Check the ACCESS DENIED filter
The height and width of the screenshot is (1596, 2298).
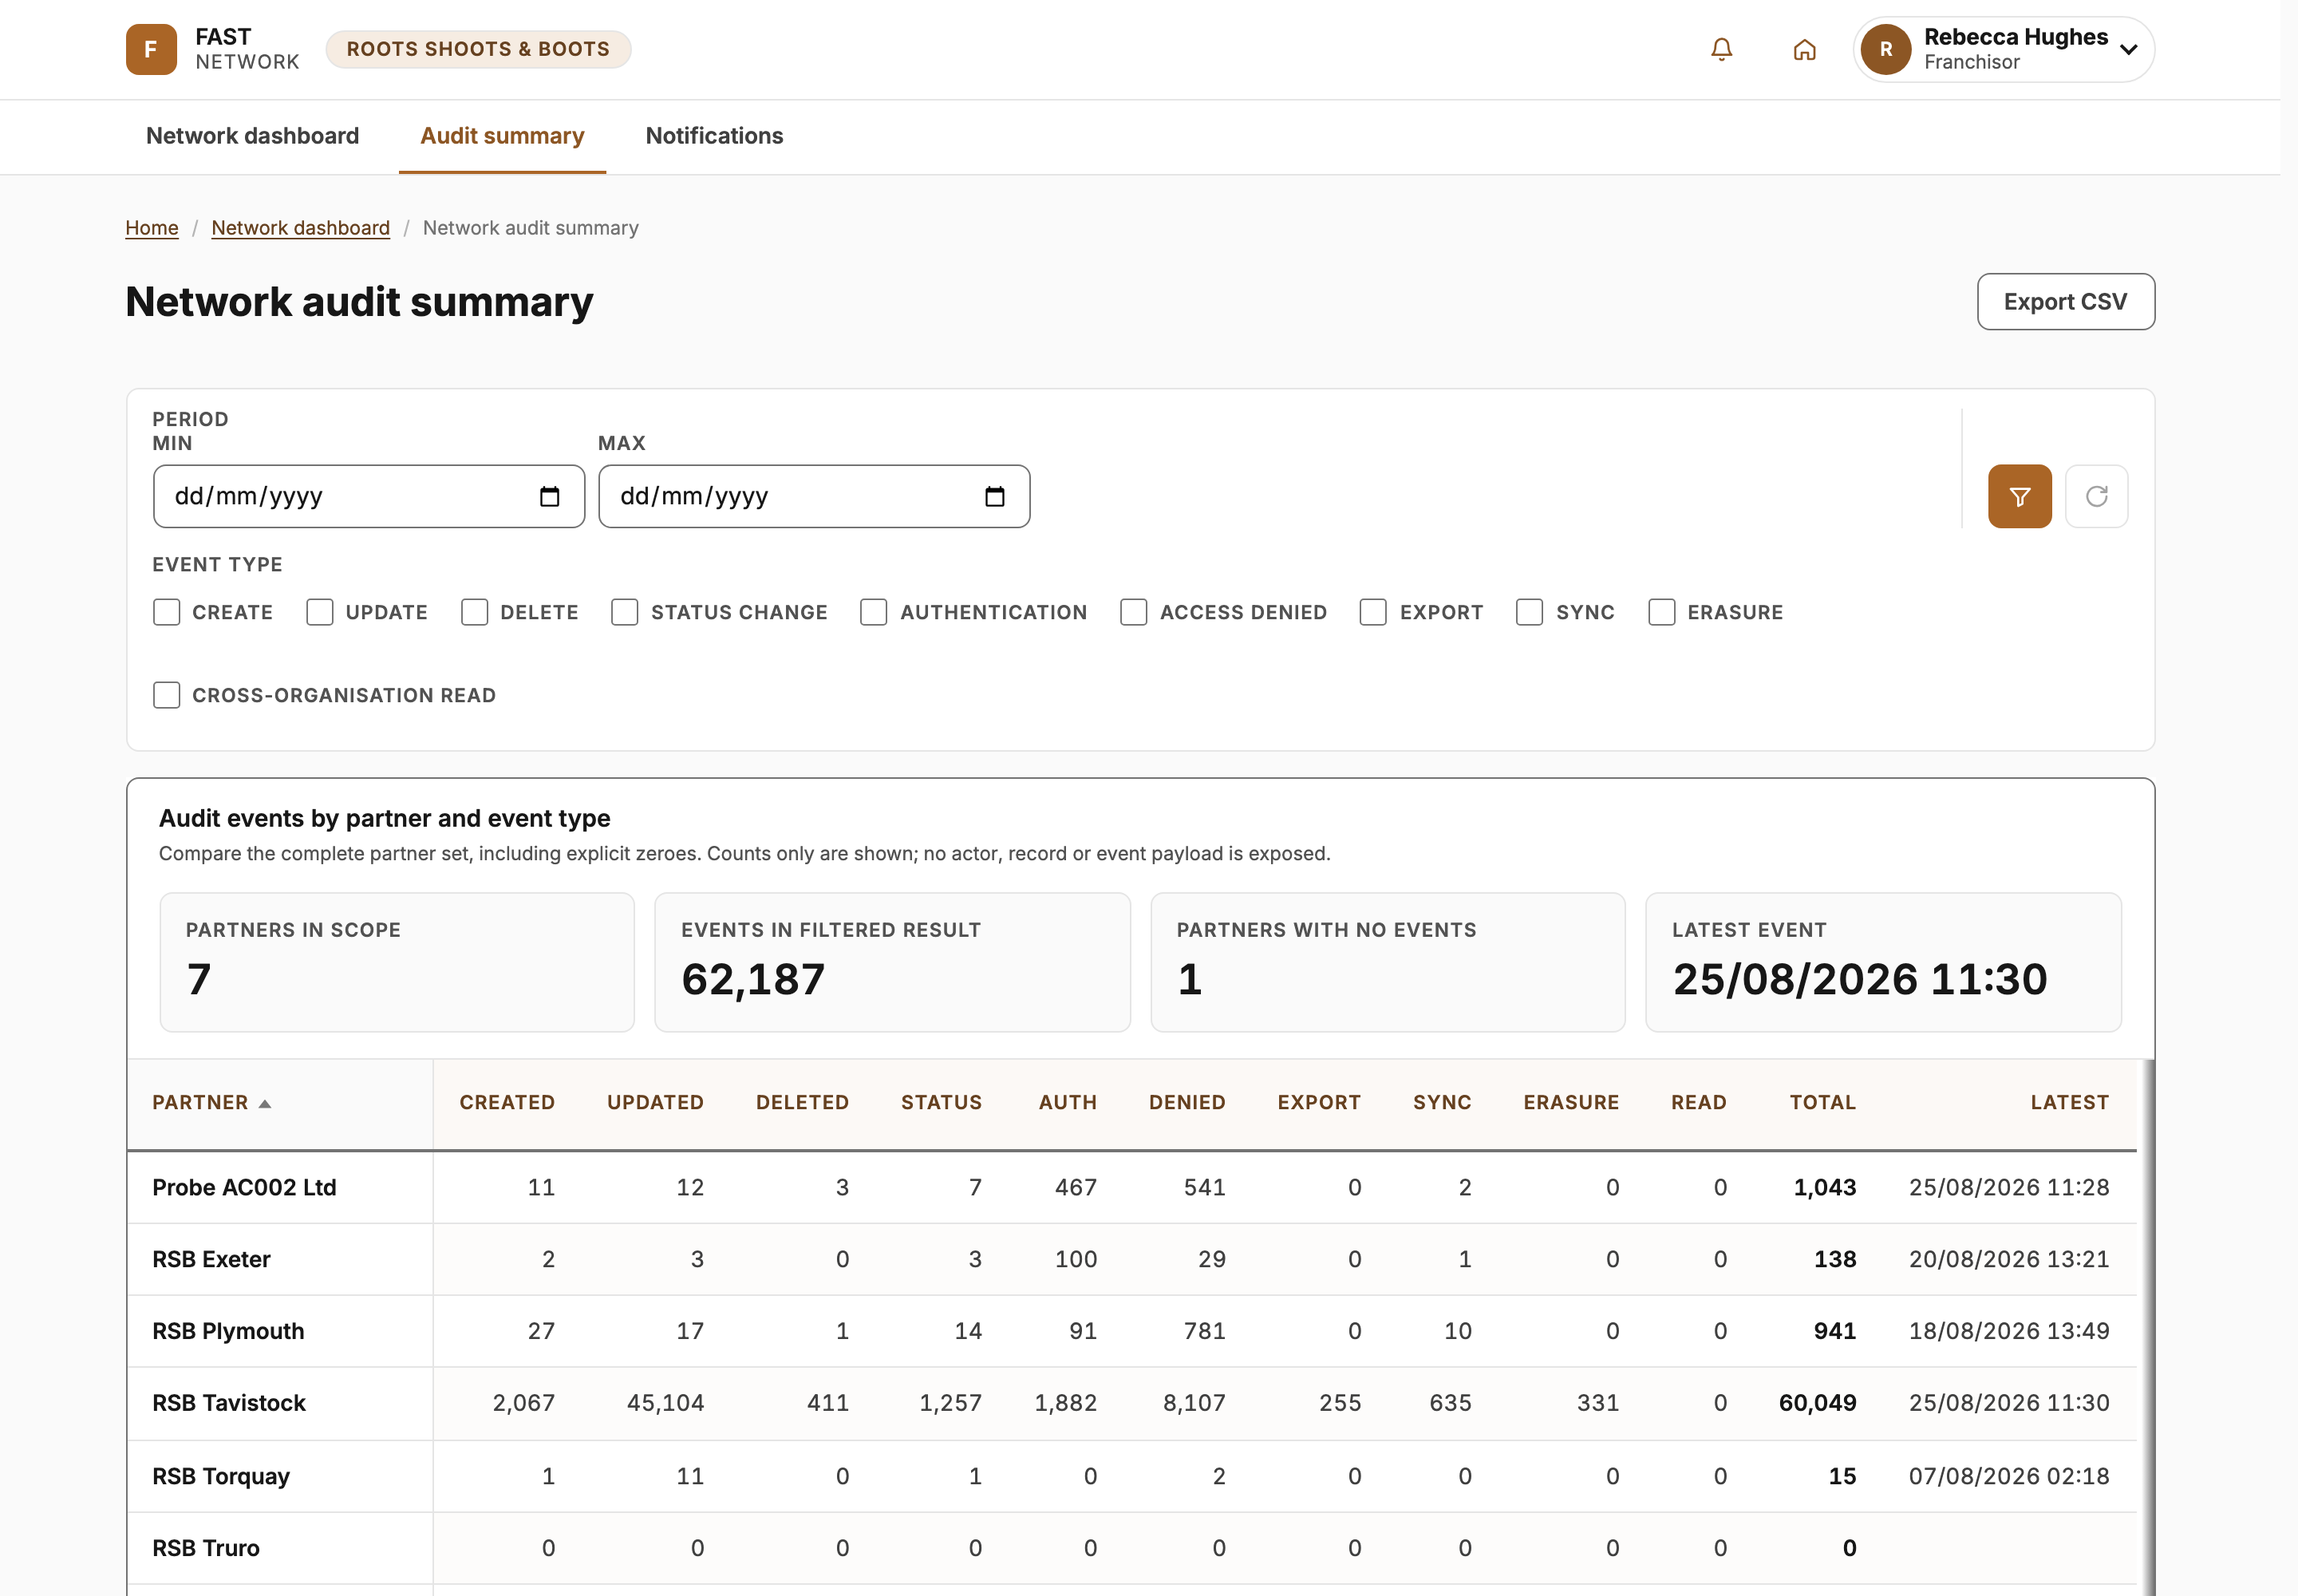[1134, 612]
